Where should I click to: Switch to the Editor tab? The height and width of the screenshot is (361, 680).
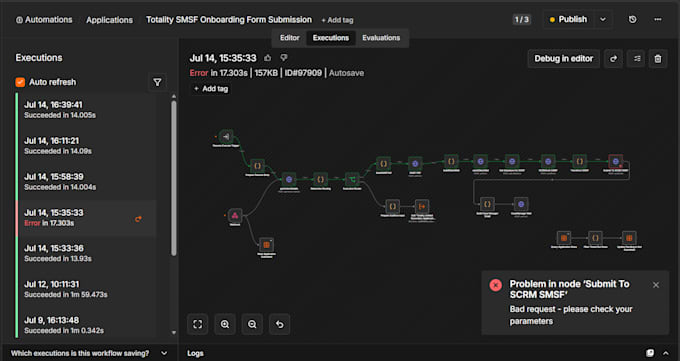click(x=290, y=38)
